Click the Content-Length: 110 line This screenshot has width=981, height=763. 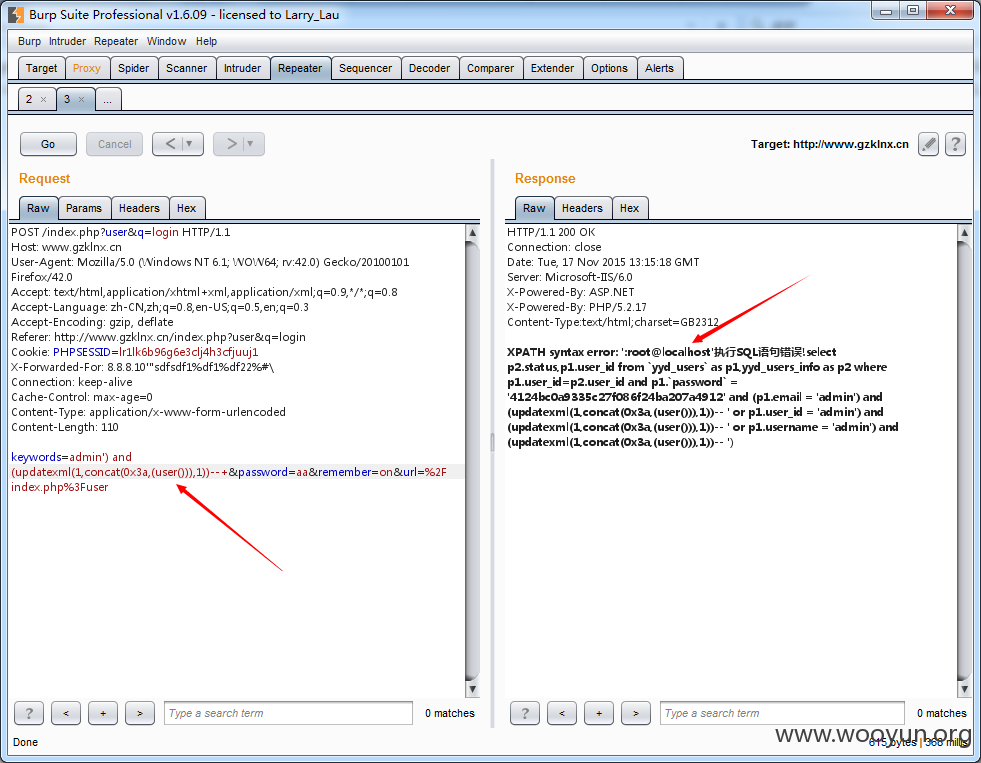pos(65,427)
